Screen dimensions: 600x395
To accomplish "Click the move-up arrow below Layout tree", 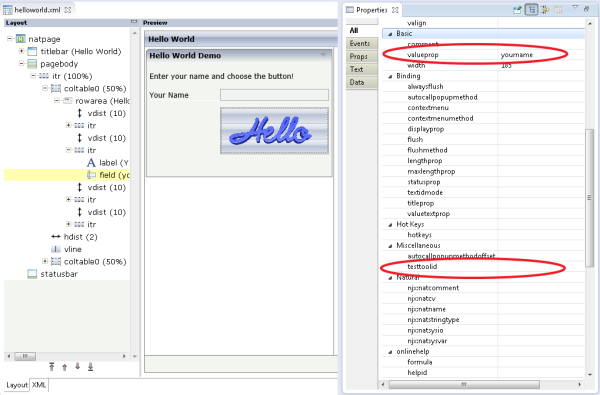I will tap(64, 367).
